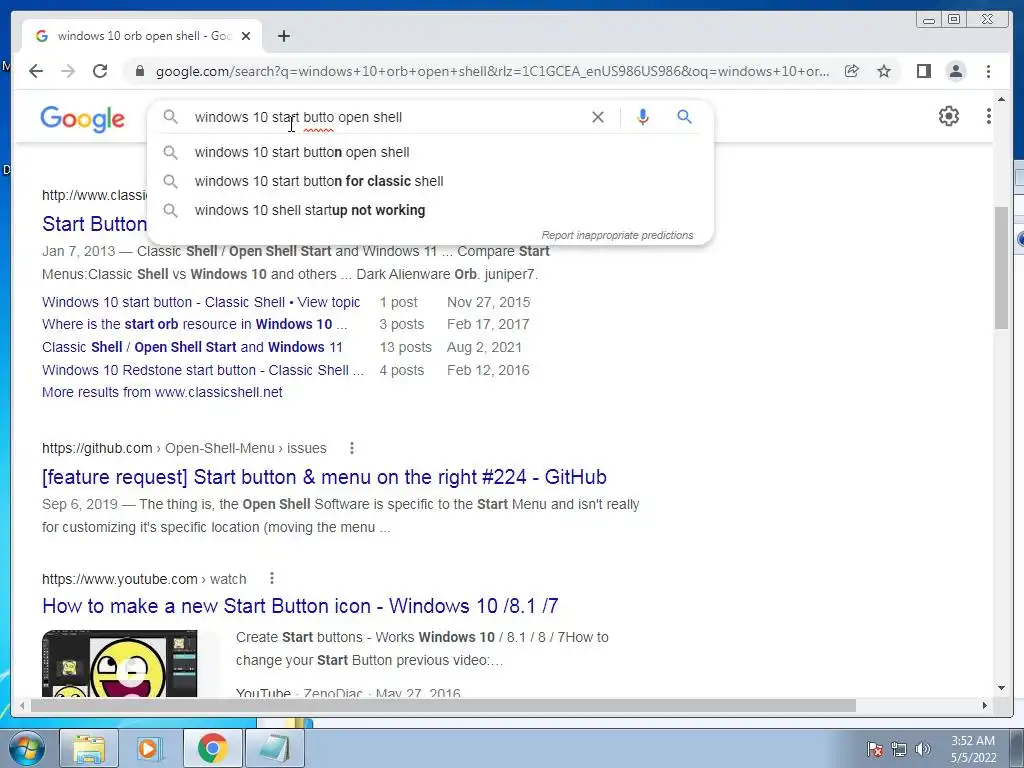Screen dimensions: 1024x768
Task: Open the Chrome three-dot menu
Action: click(988, 71)
